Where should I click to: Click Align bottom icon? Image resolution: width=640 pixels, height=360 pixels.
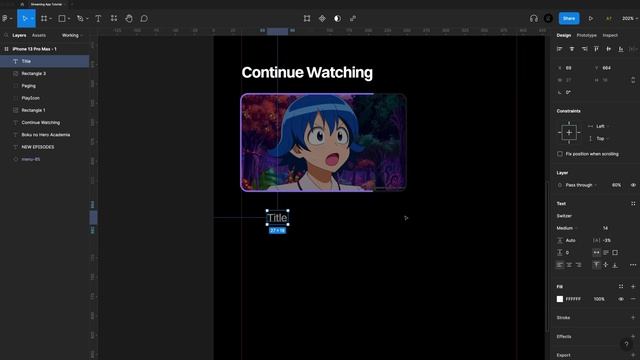click(x=621, y=49)
